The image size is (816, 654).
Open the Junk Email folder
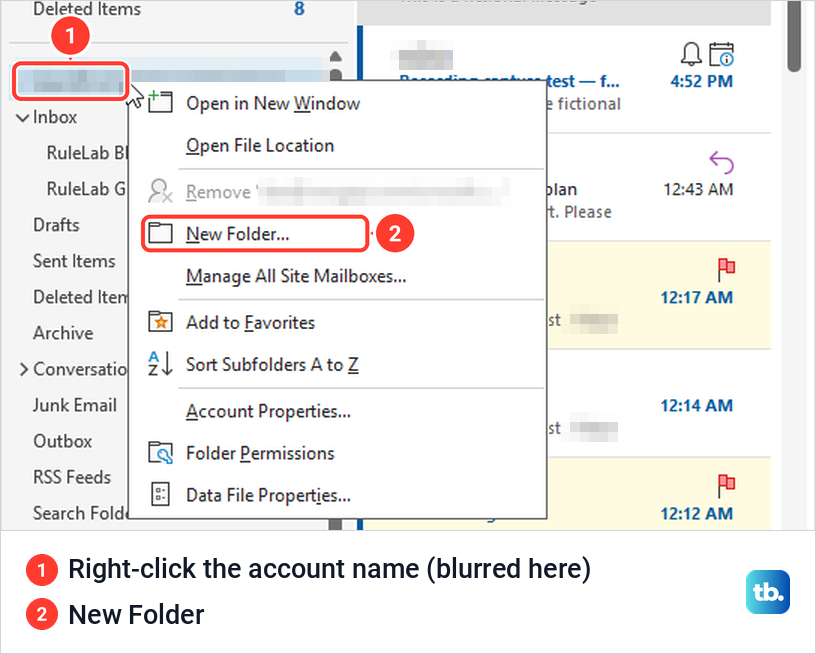(x=74, y=405)
